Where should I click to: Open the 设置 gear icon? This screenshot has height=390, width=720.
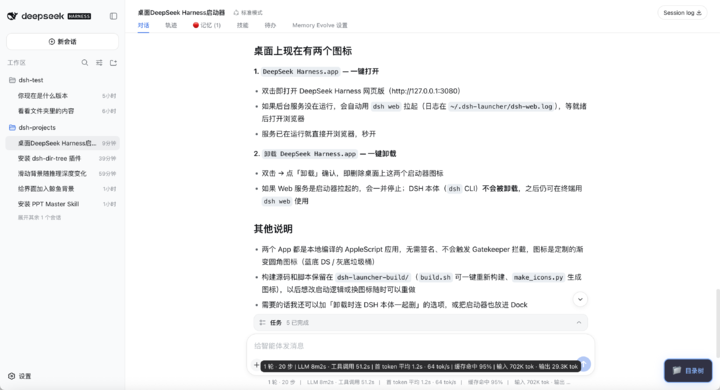[12, 376]
